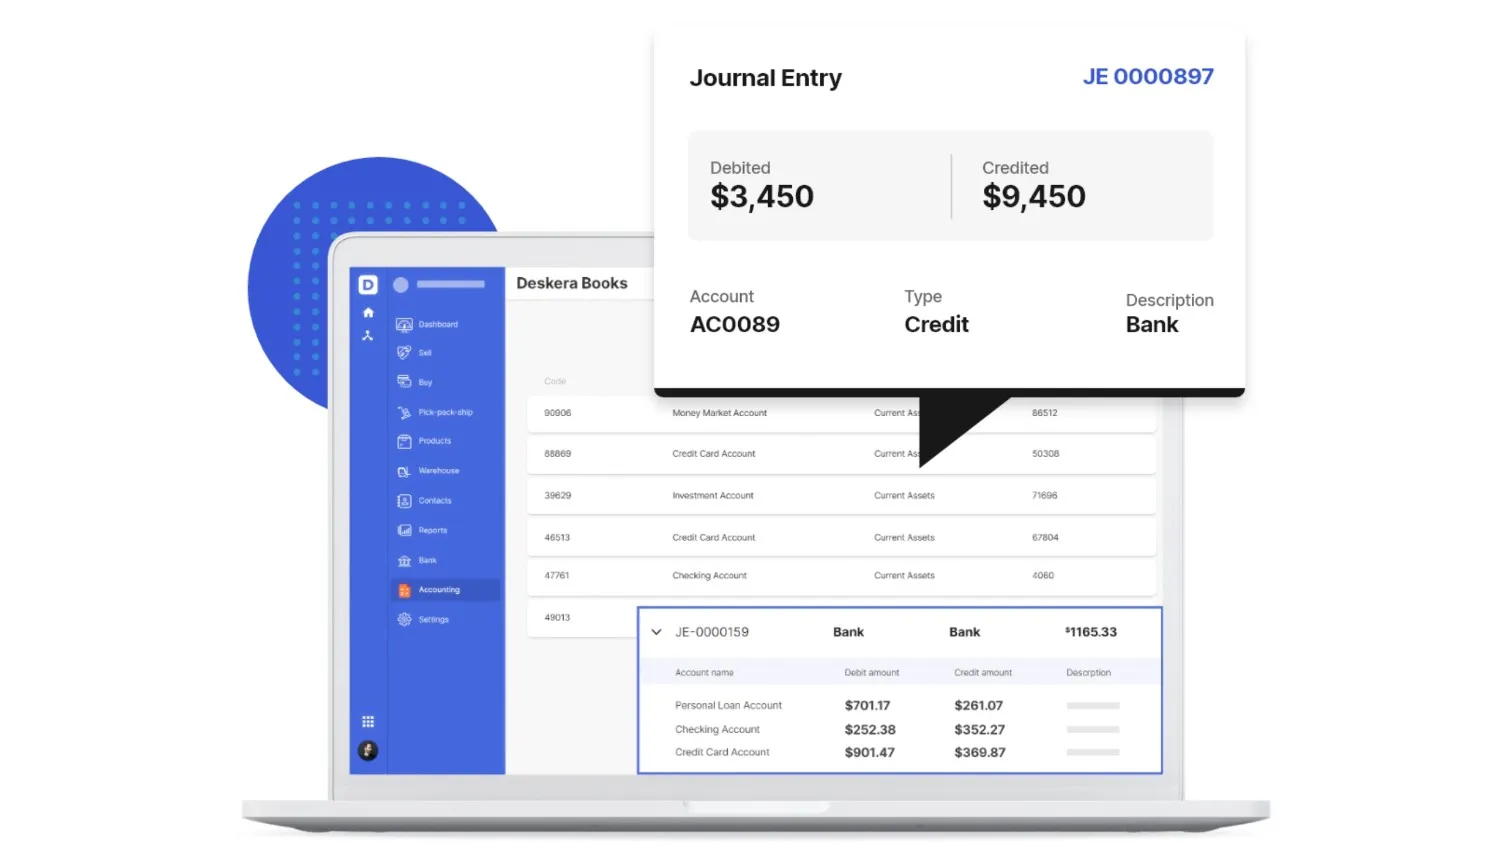Open Settings gear icon in sidebar
Viewport: 1500px width, 844px height.
[404, 620]
